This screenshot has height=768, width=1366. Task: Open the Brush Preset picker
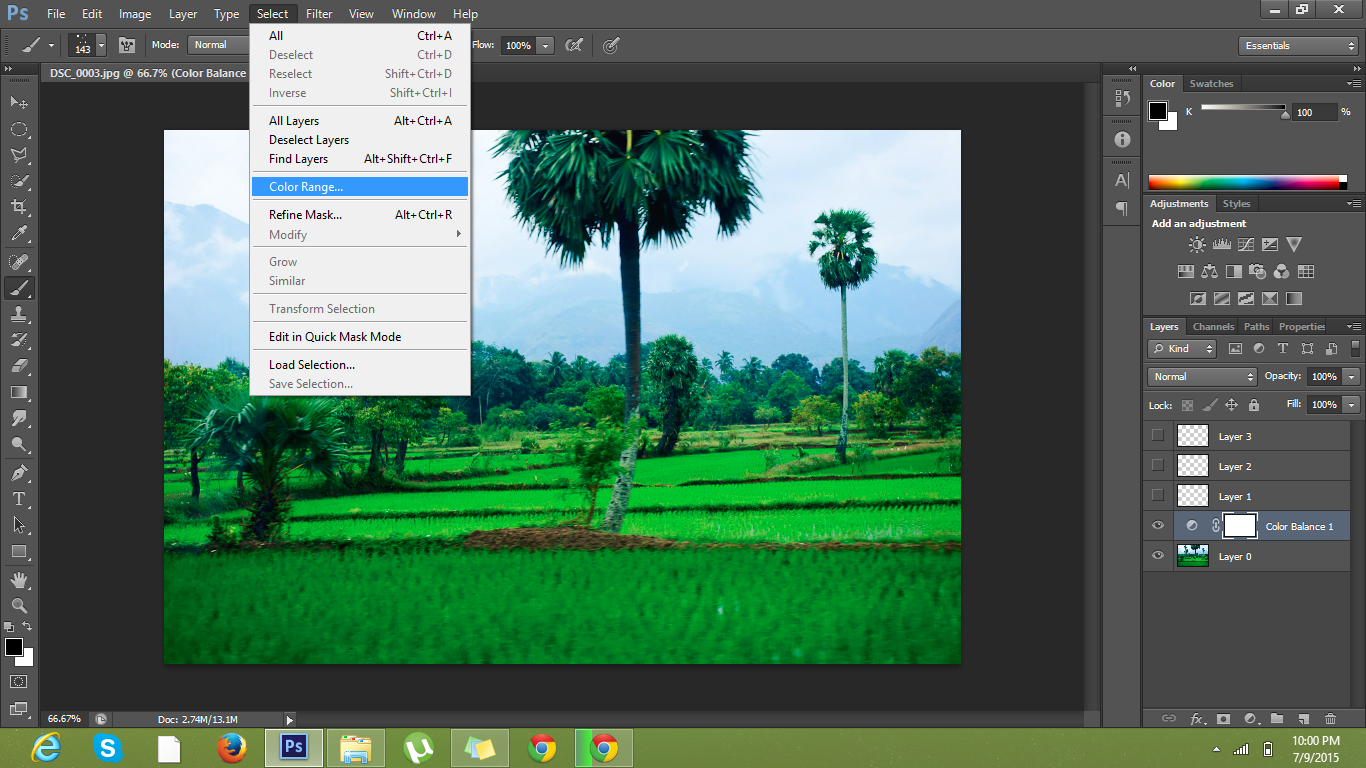pos(87,45)
